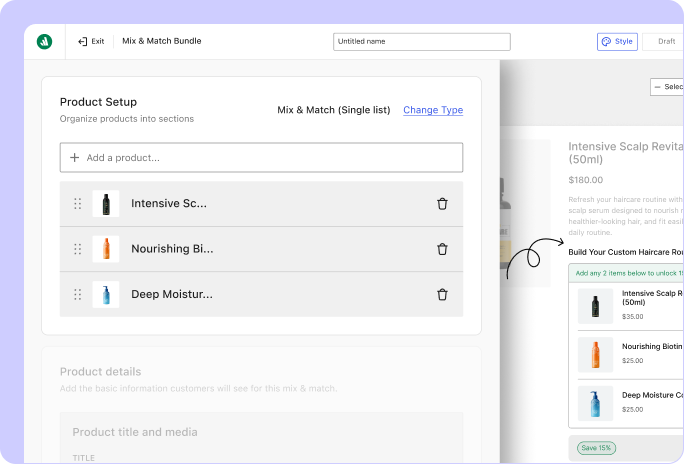Click the Nourishing Bi... product thumbnail
Viewport: 684px width, 464px height.
tap(106, 249)
